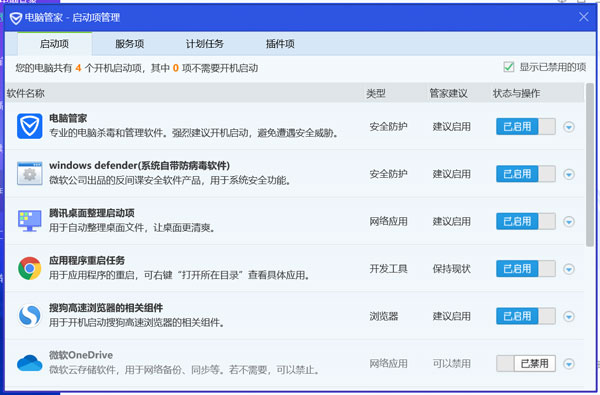This screenshot has width=600, height=395.
Task: Click 开发工具 type cell
Action: [388, 269]
